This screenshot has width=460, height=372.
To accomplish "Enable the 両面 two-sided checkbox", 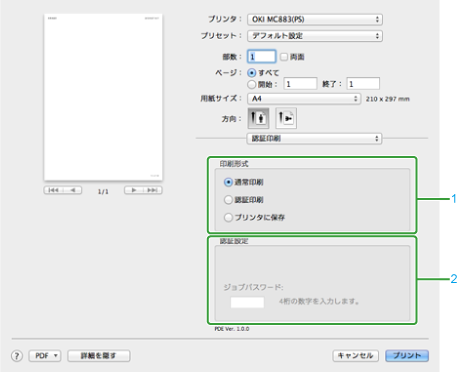I will coord(284,57).
